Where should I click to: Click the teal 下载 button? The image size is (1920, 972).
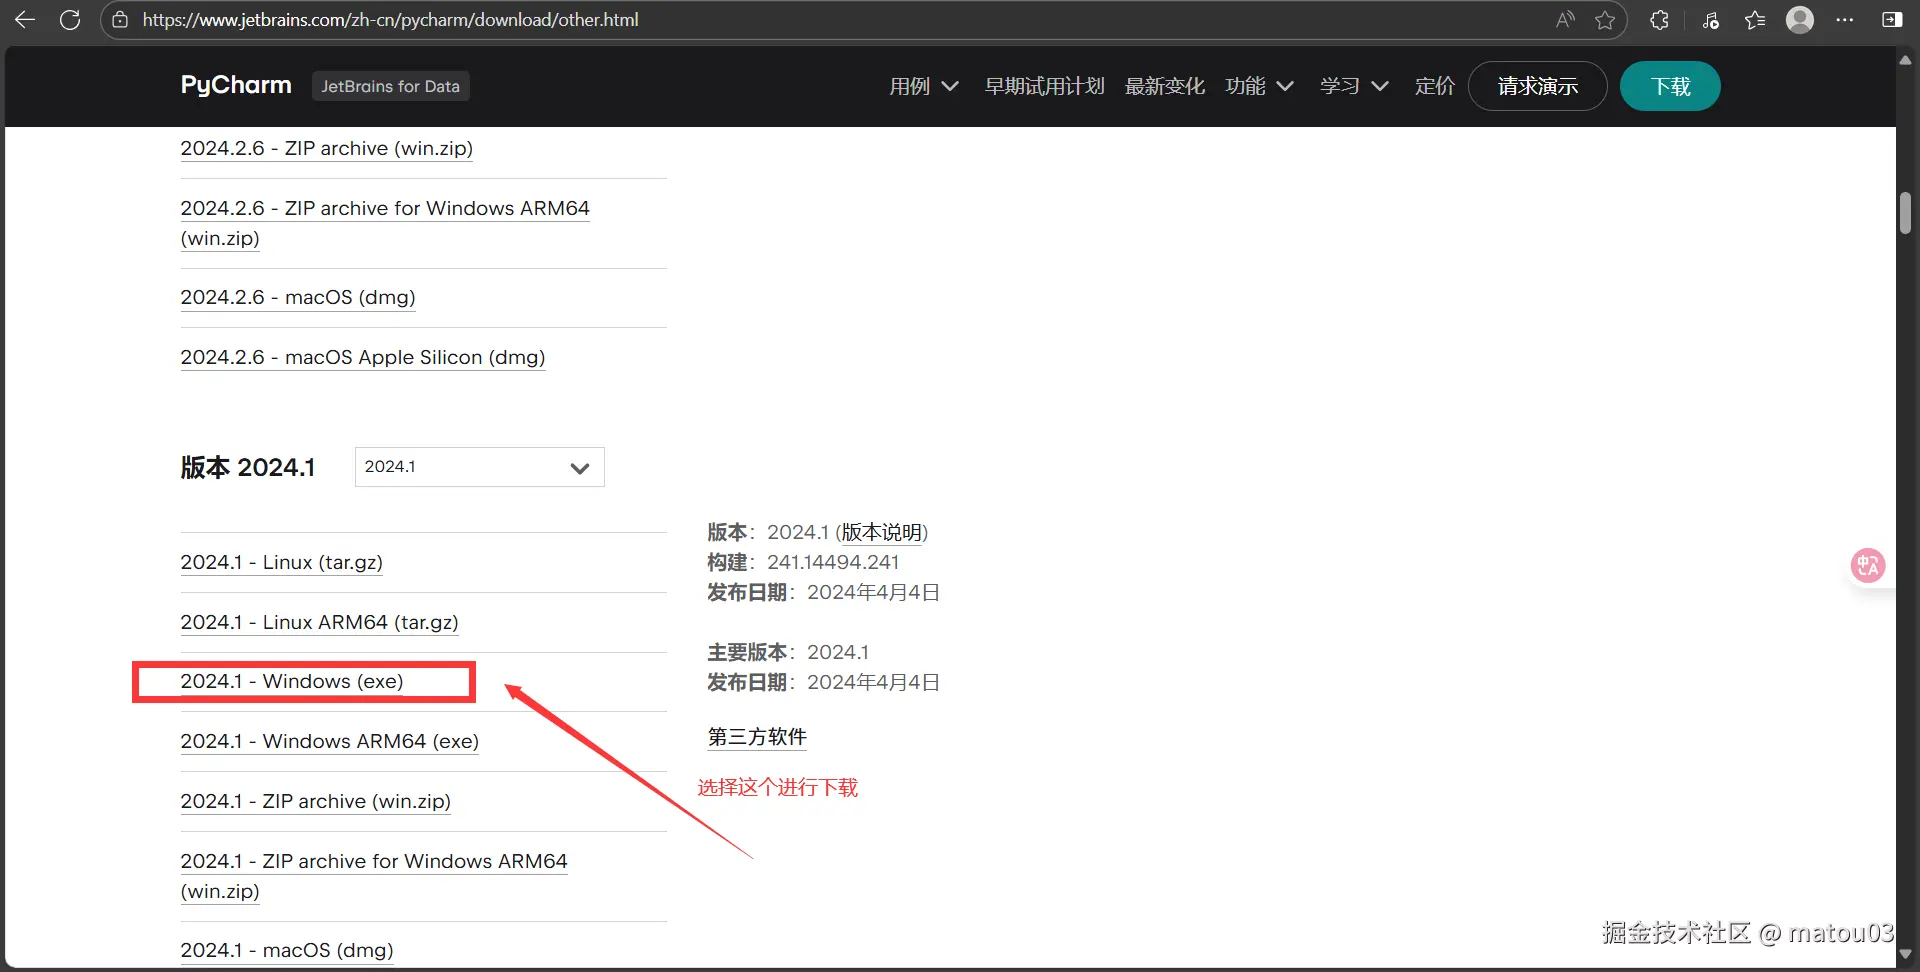pos(1670,86)
